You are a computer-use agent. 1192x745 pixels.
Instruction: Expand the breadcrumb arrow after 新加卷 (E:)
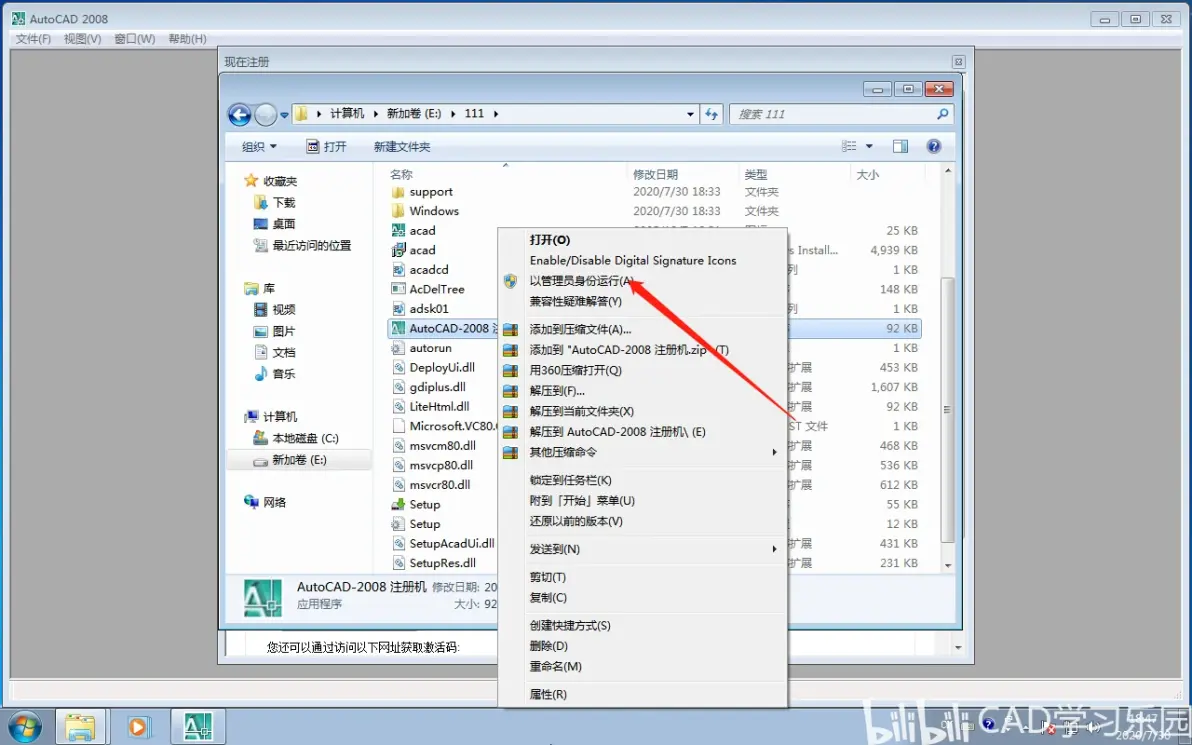click(453, 114)
